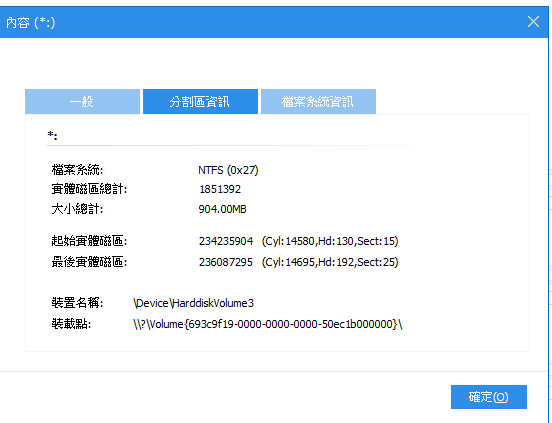Viewport: 552px width, 423px height.
Task: Select the 大小總計: label
Action: coord(77,209)
